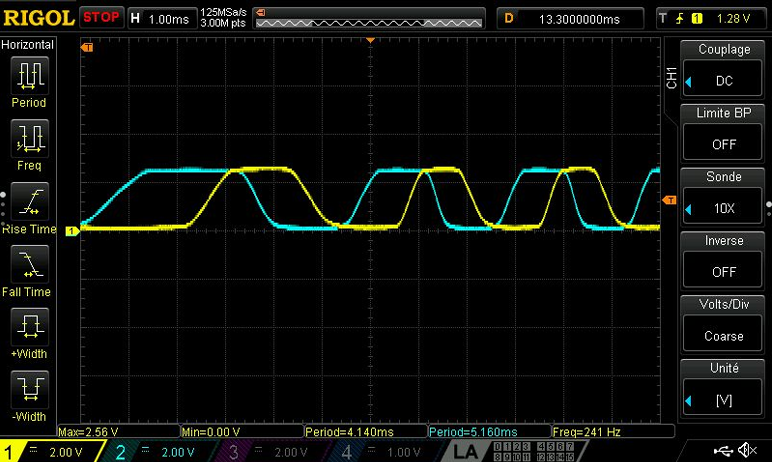This screenshot has height=462, width=772.
Task: Switch to channel 2 tab
Action: [150, 452]
